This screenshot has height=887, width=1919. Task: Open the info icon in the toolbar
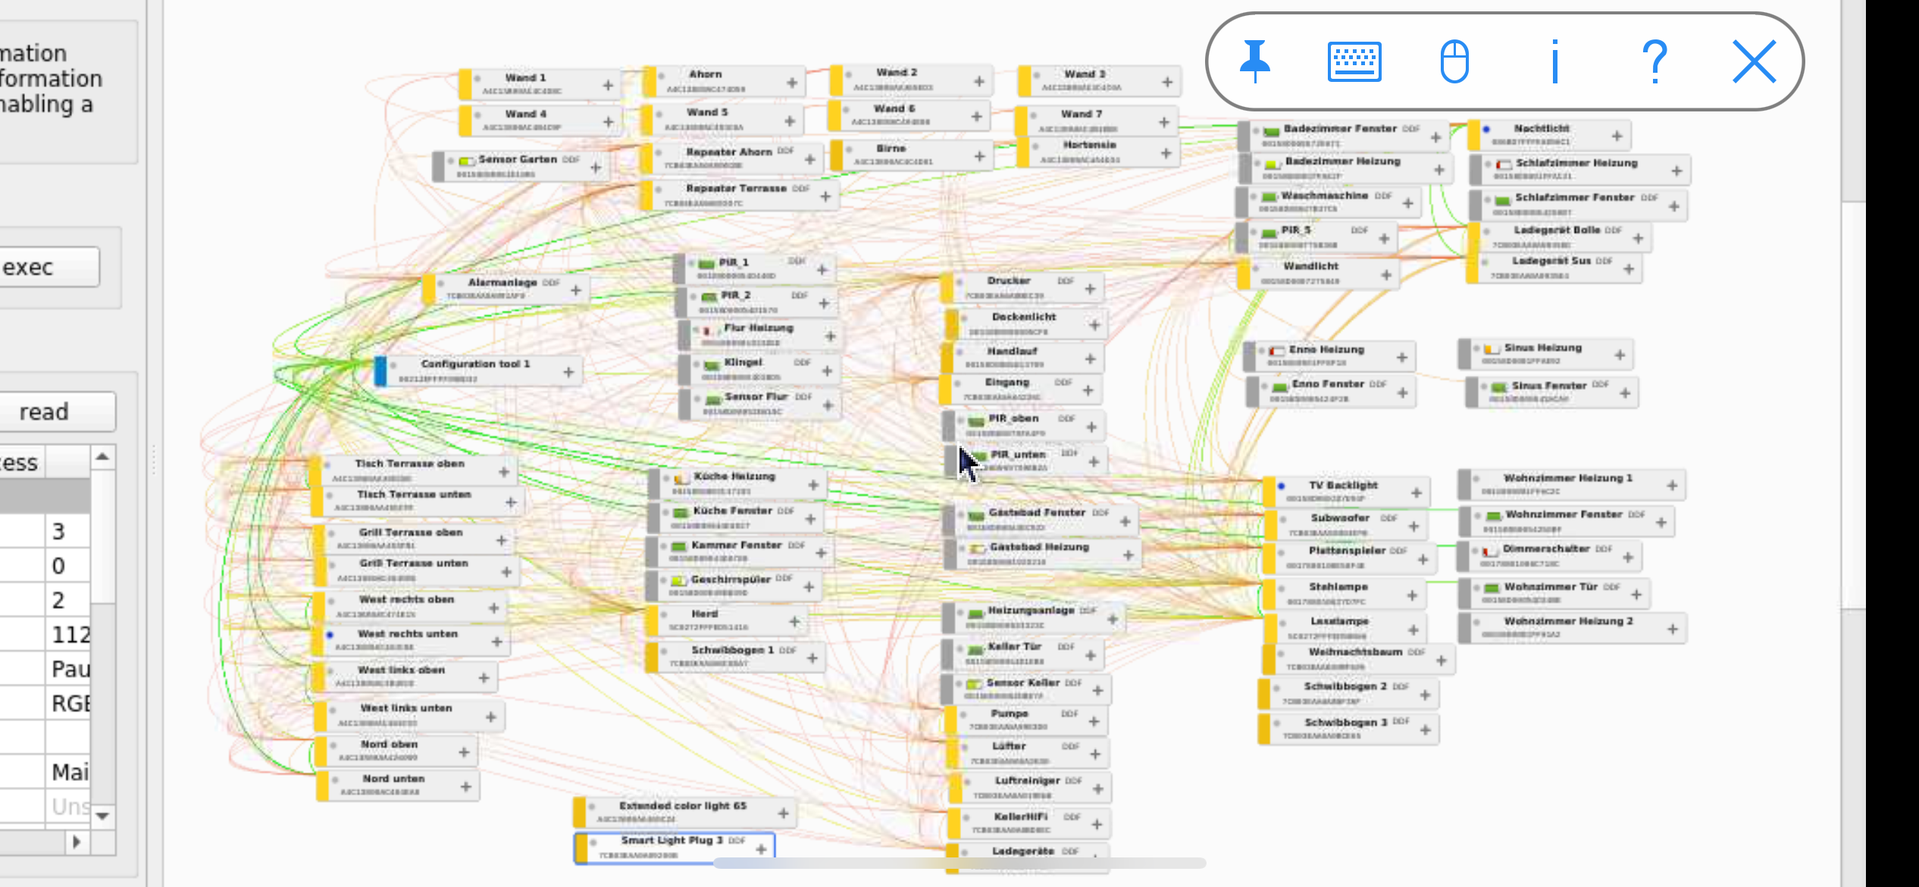pos(1554,62)
